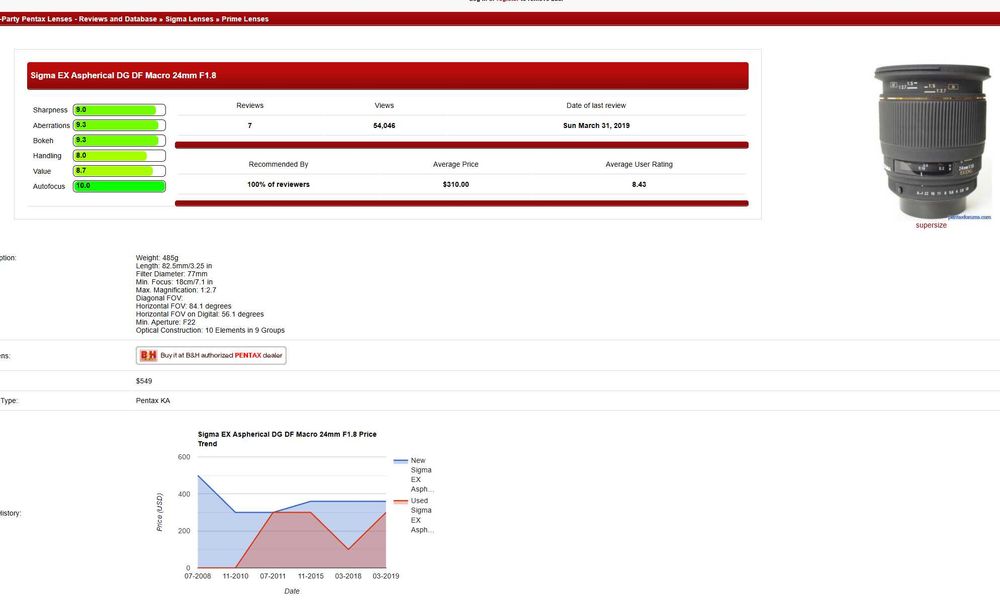The height and width of the screenshot is (615, 1000).
Task: Click the 03-2018 date label on chart axis
Action: pyautogui.click(x=348, y=576)
